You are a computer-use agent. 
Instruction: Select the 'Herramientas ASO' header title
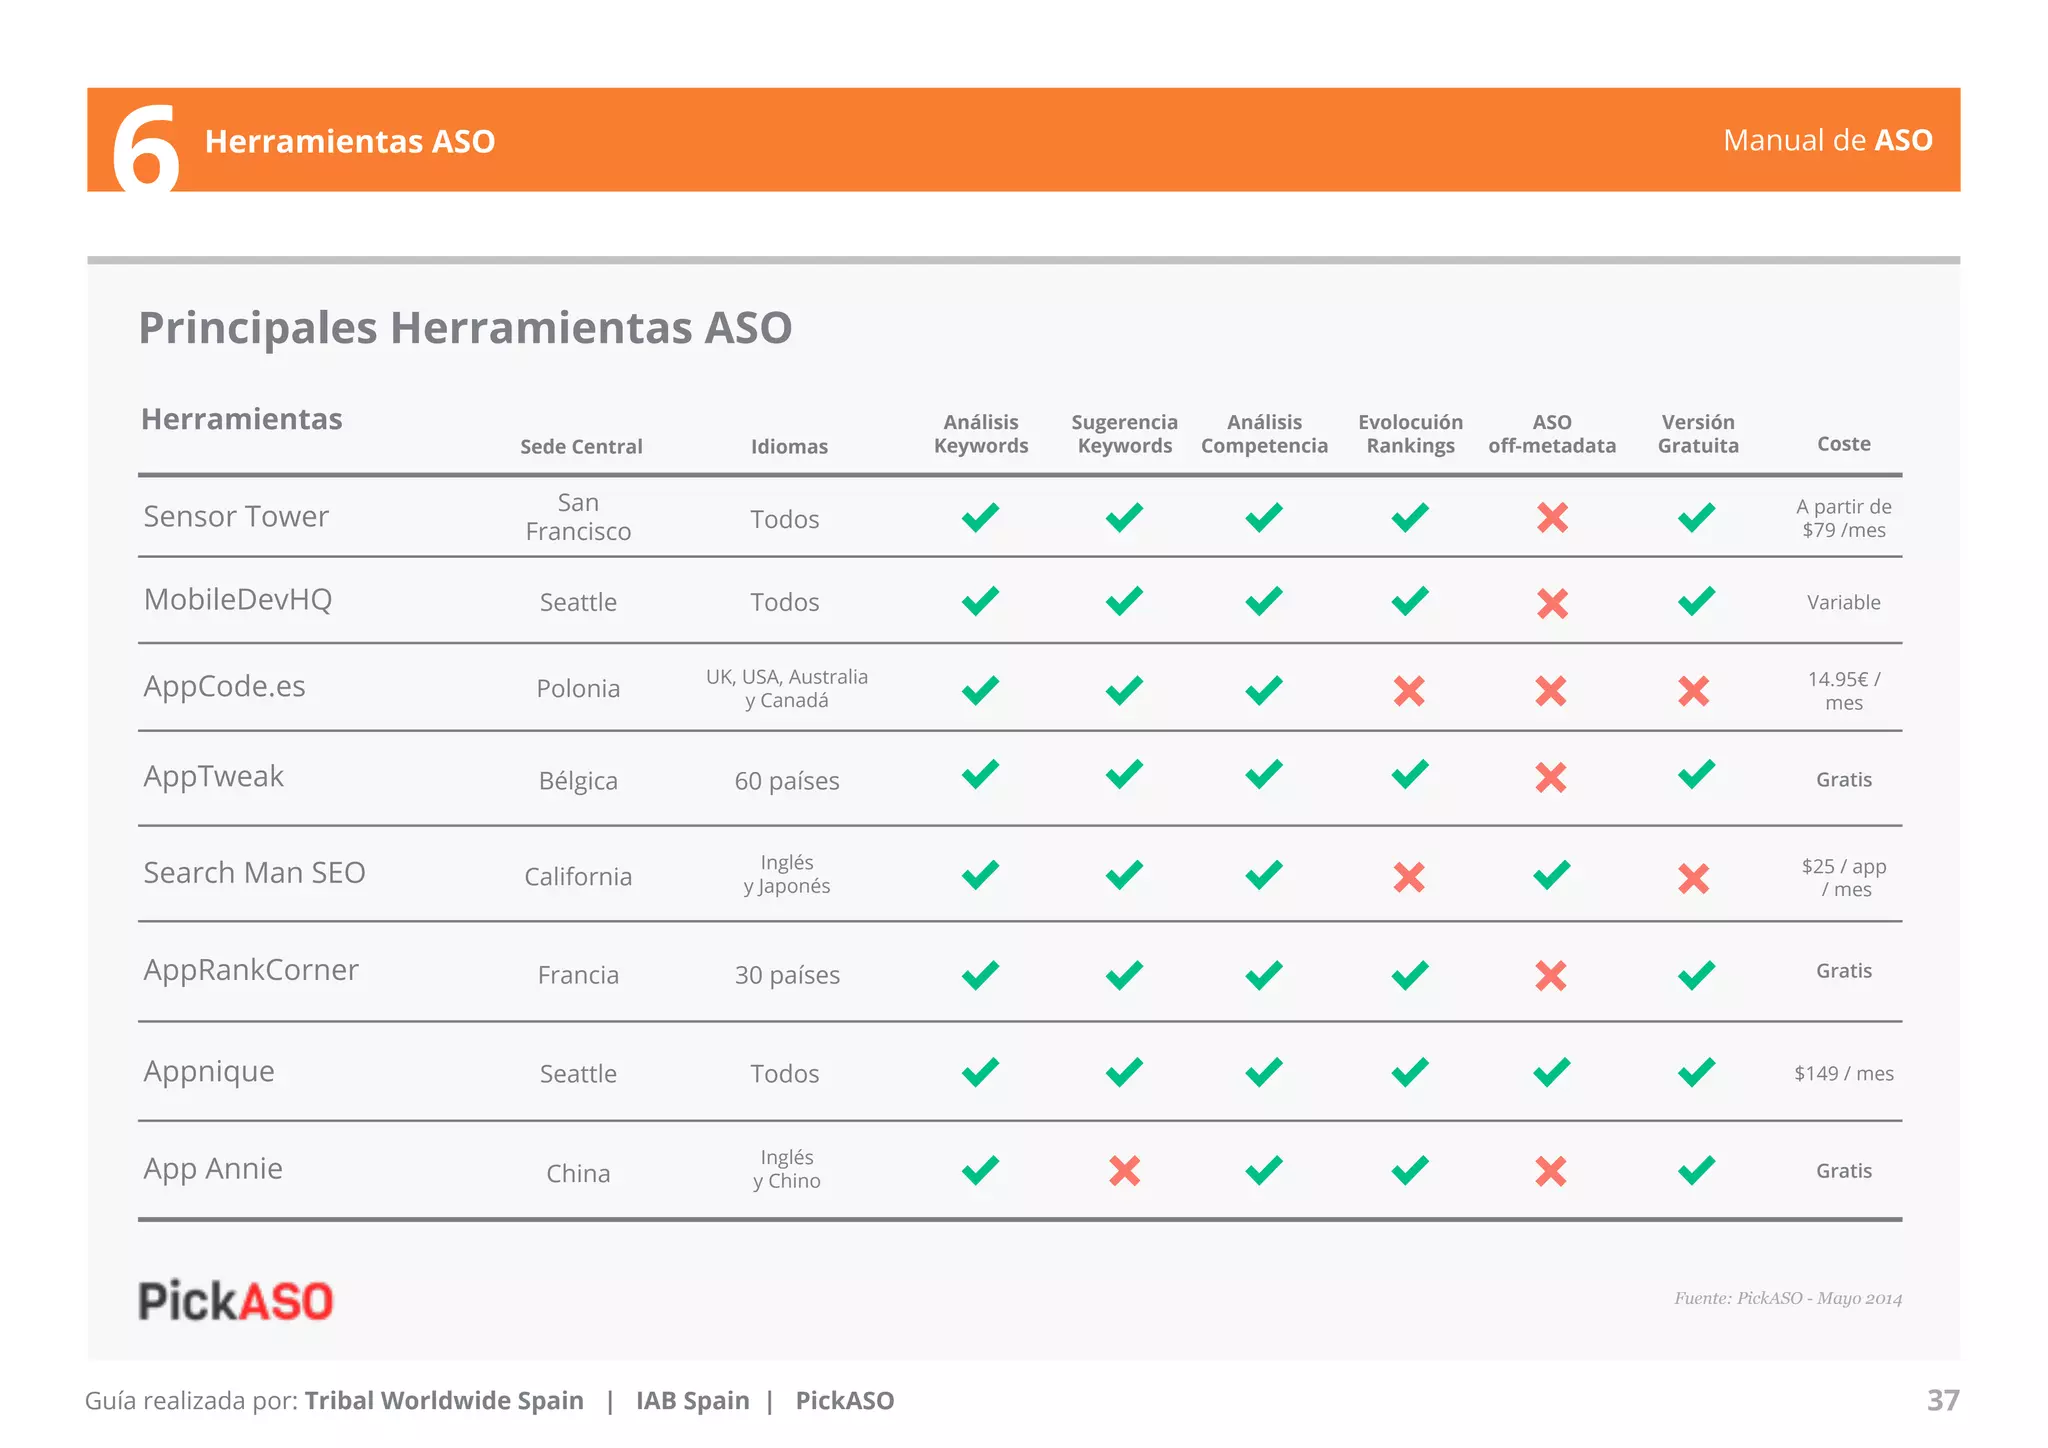350,141
